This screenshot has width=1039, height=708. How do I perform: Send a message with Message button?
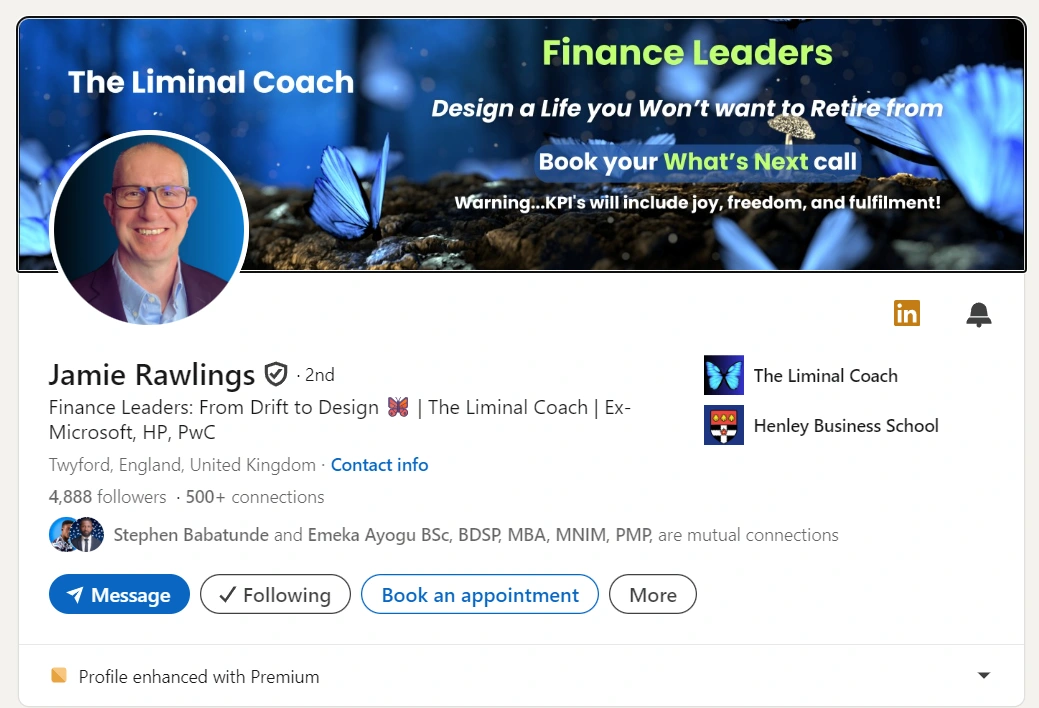[x=119, y=594]
